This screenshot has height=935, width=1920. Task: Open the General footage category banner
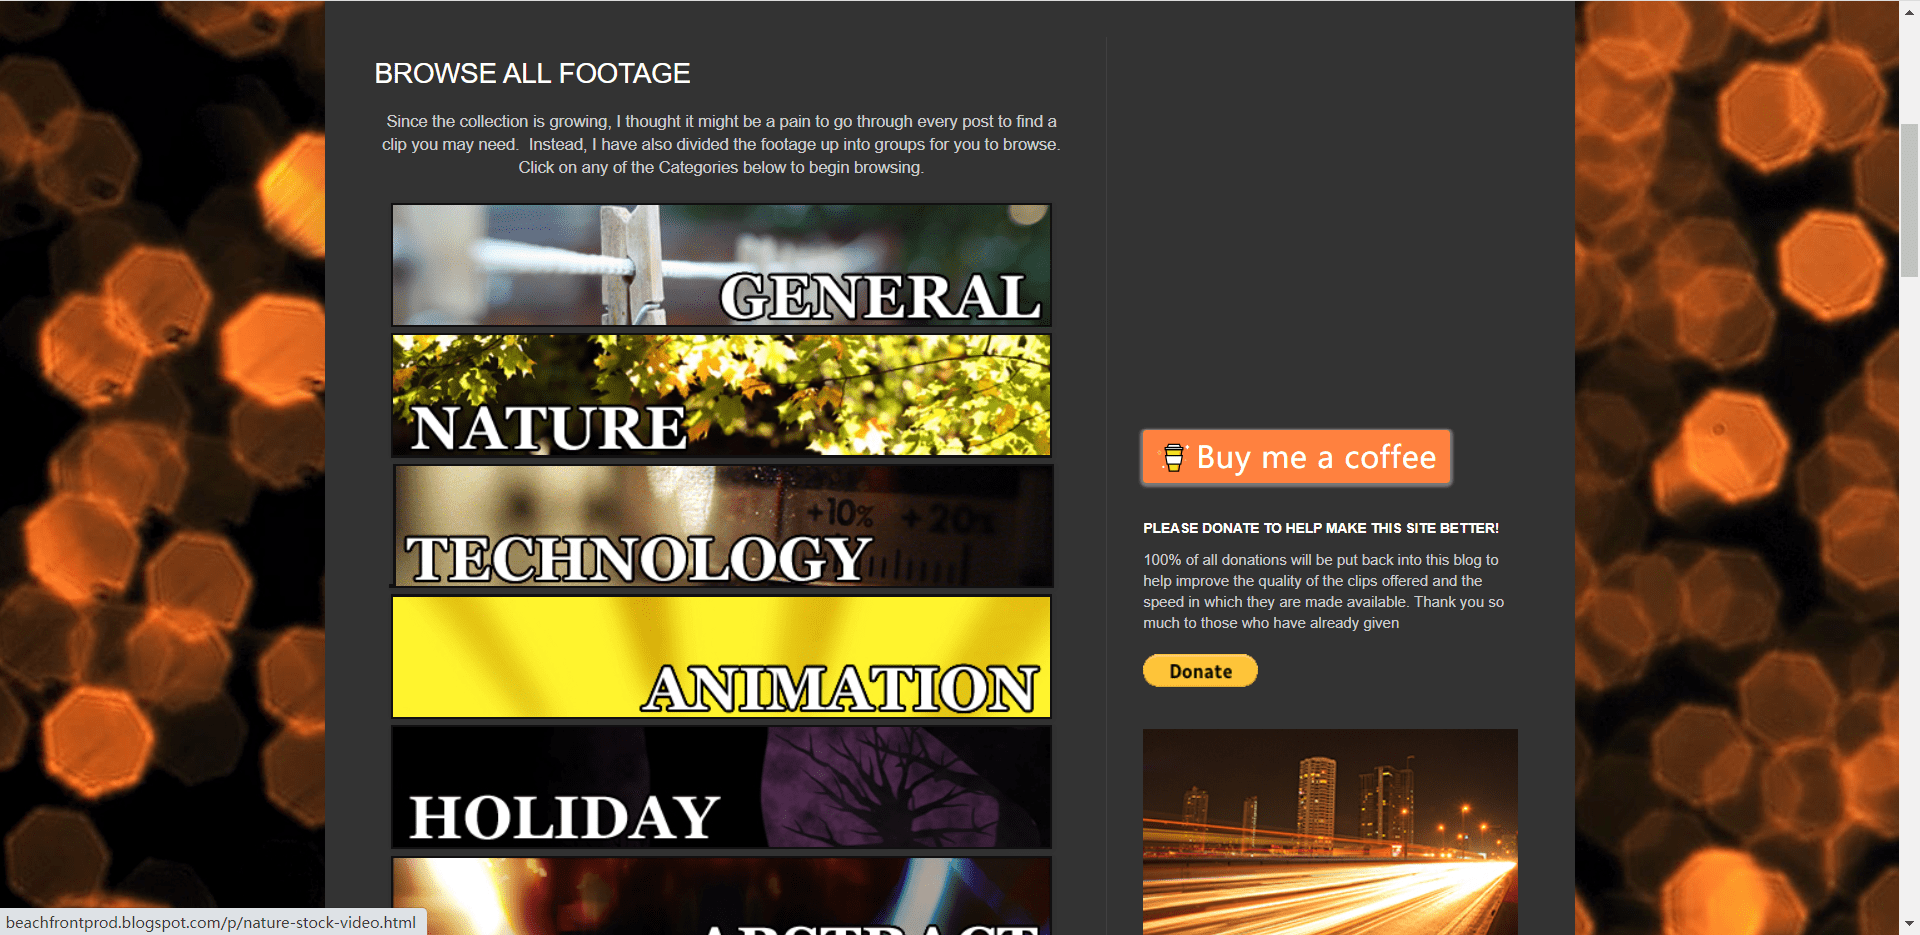tap(721, 265)
